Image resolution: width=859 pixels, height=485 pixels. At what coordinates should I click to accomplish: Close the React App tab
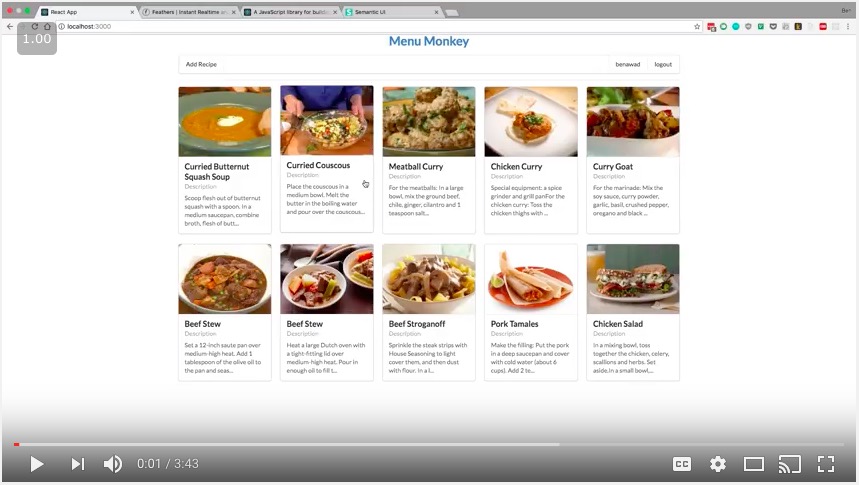click(132, 12)
